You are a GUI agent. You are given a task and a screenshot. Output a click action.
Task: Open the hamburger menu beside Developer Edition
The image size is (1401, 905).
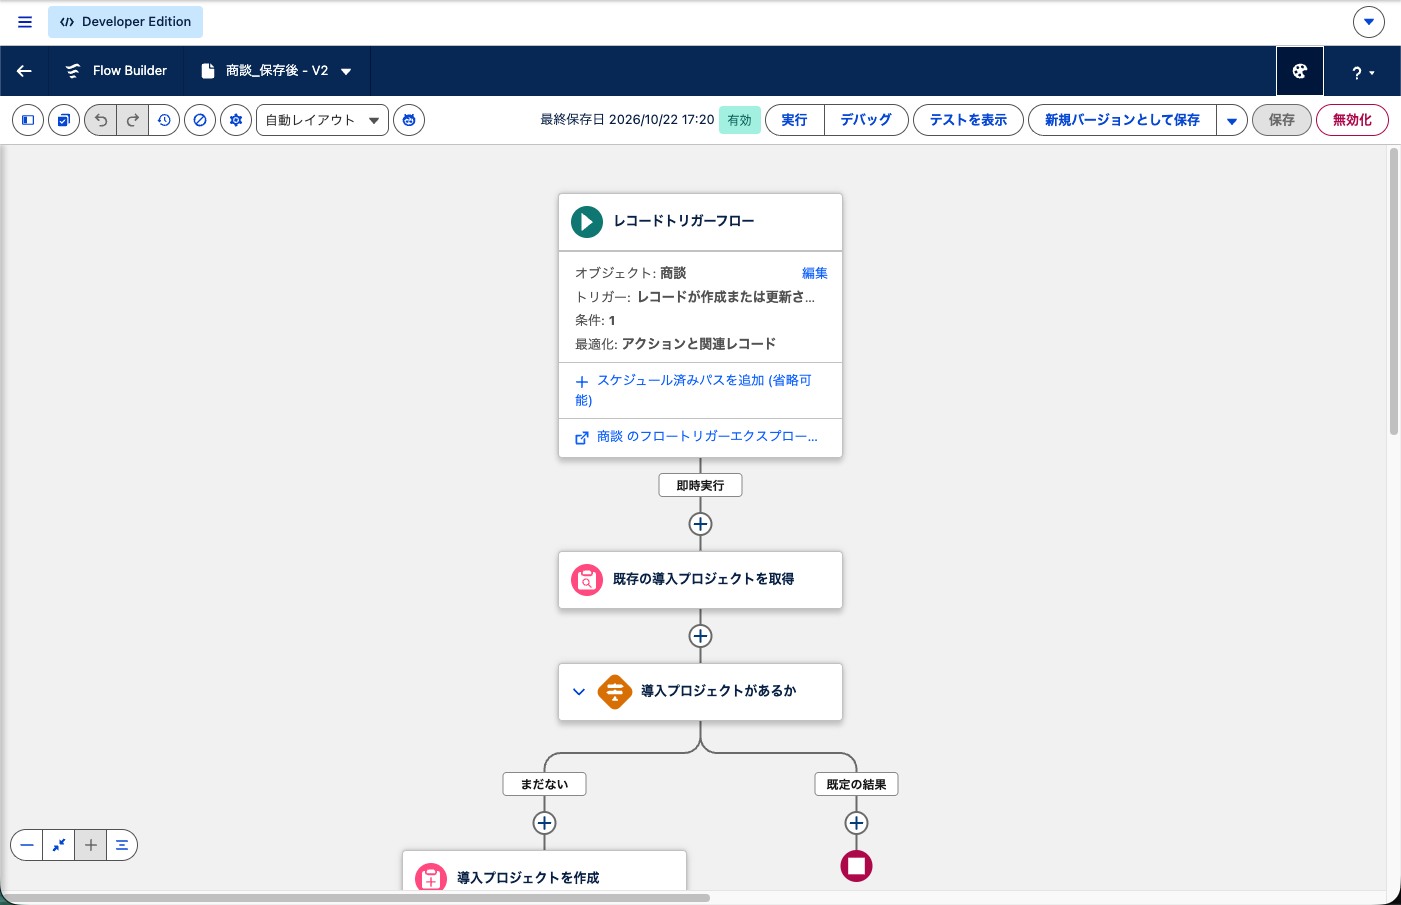pos(25,21)
